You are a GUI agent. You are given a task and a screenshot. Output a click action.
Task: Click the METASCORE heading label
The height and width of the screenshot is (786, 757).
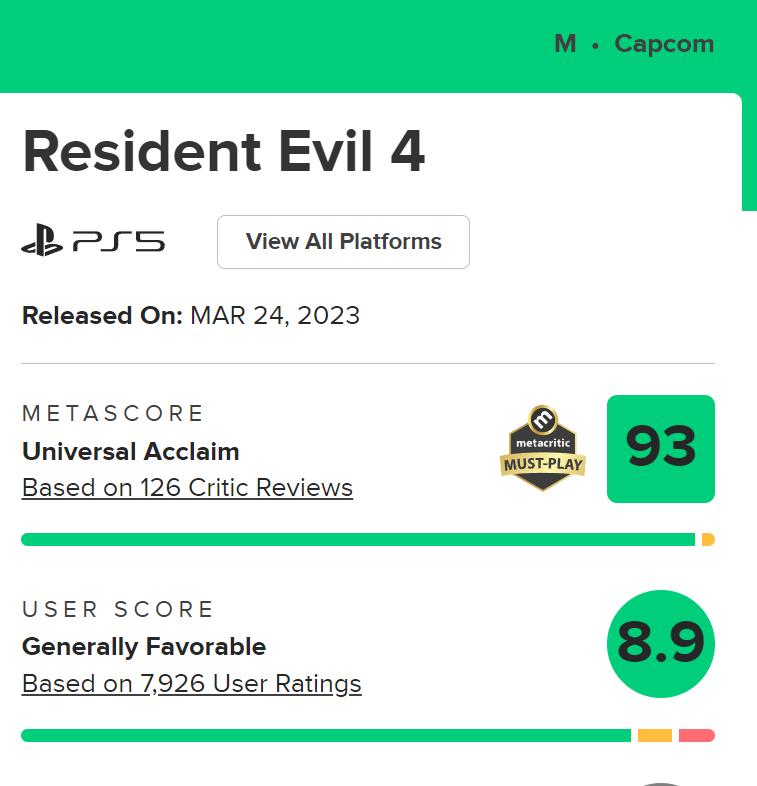(113, 413)
